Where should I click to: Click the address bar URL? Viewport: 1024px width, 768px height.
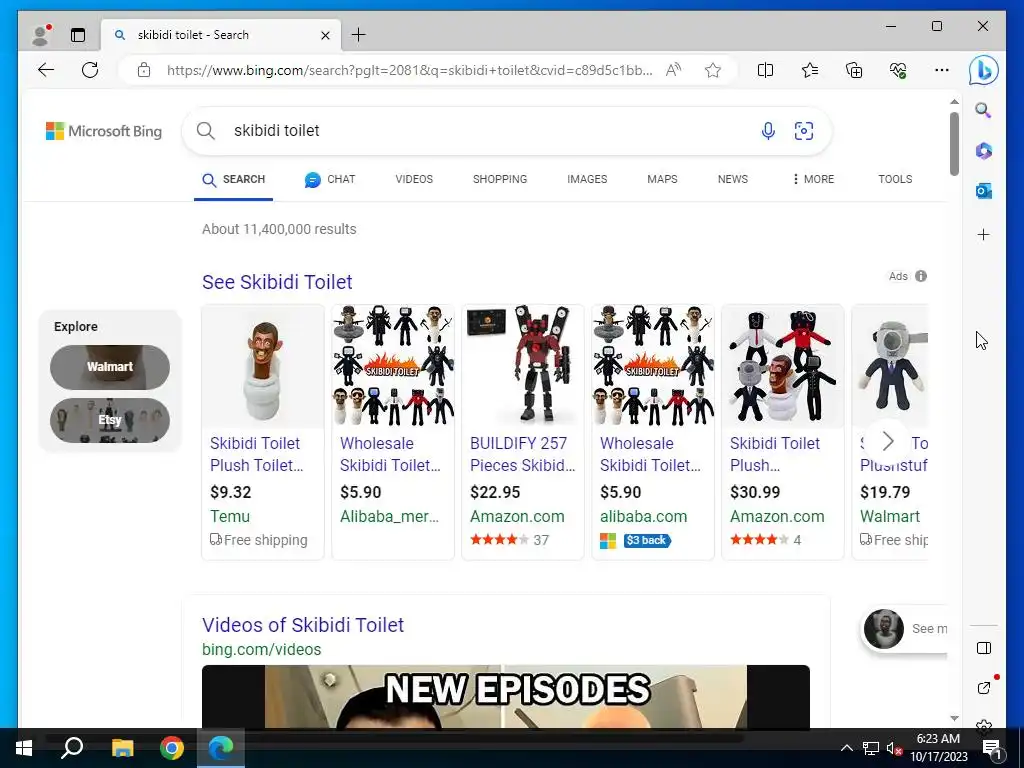coord(409,71)
